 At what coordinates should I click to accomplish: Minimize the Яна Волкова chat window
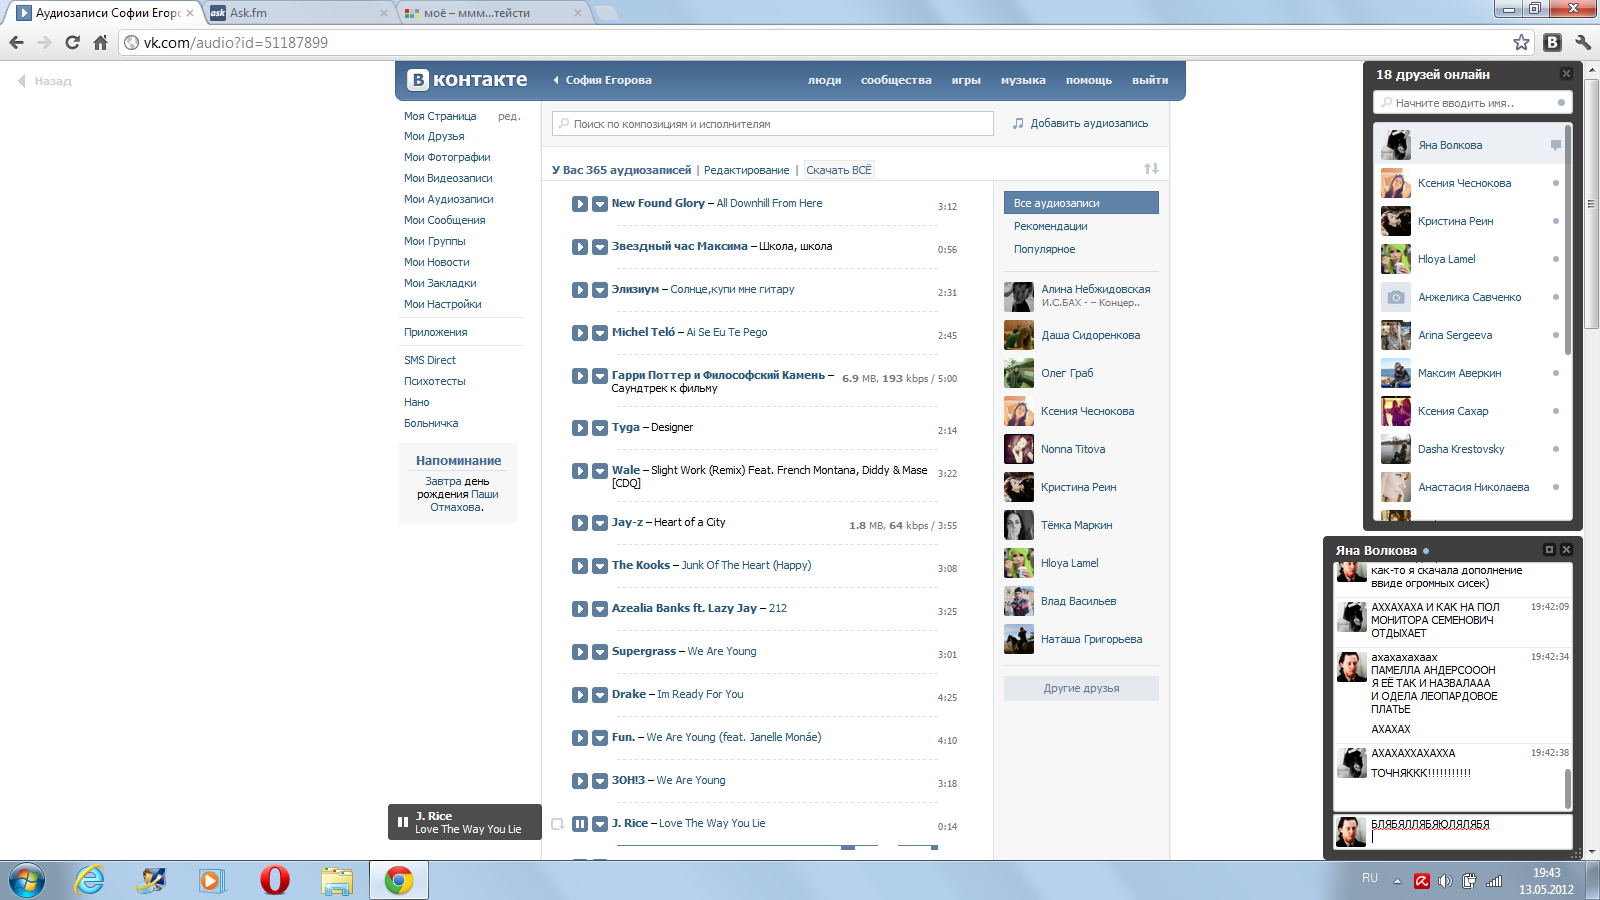[1549, 550]
